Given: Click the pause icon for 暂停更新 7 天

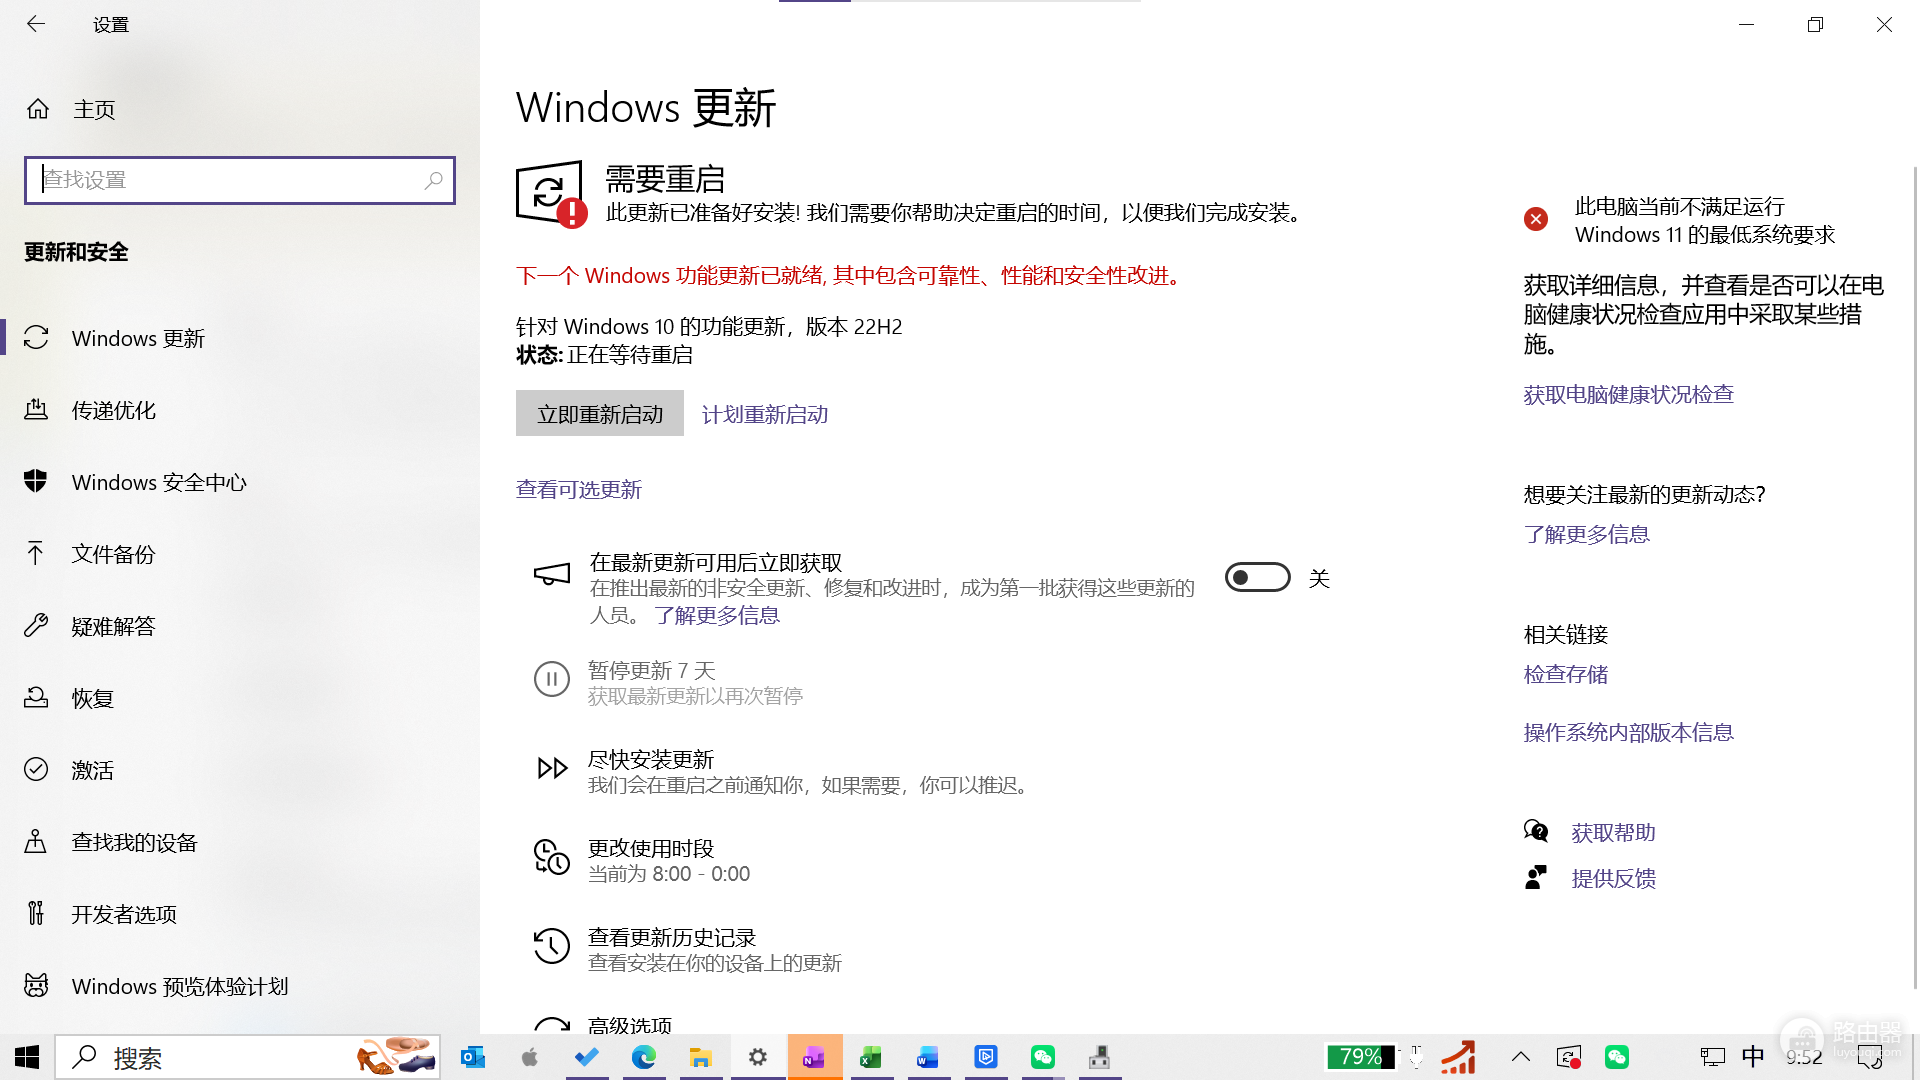Looking at the screenshot, I should (x=552, y=679).
